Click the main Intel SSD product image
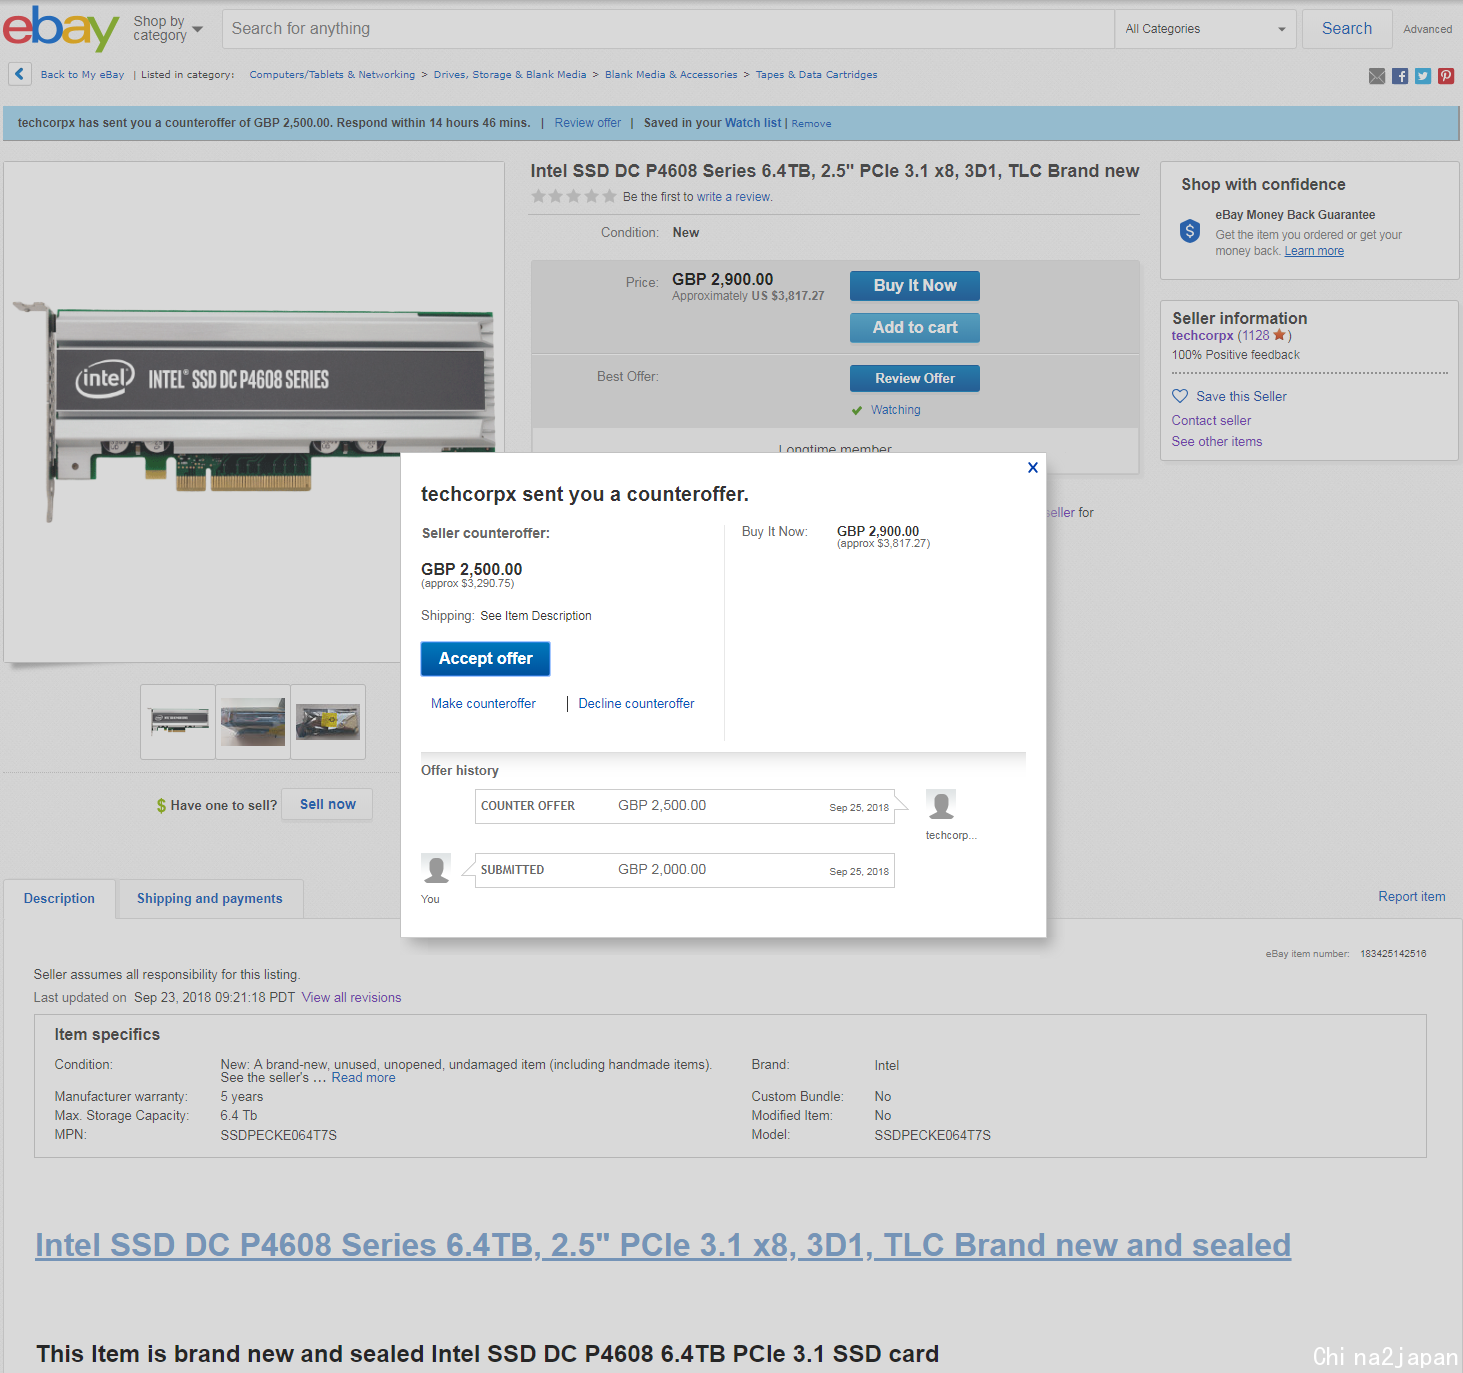 pos(254,411)
